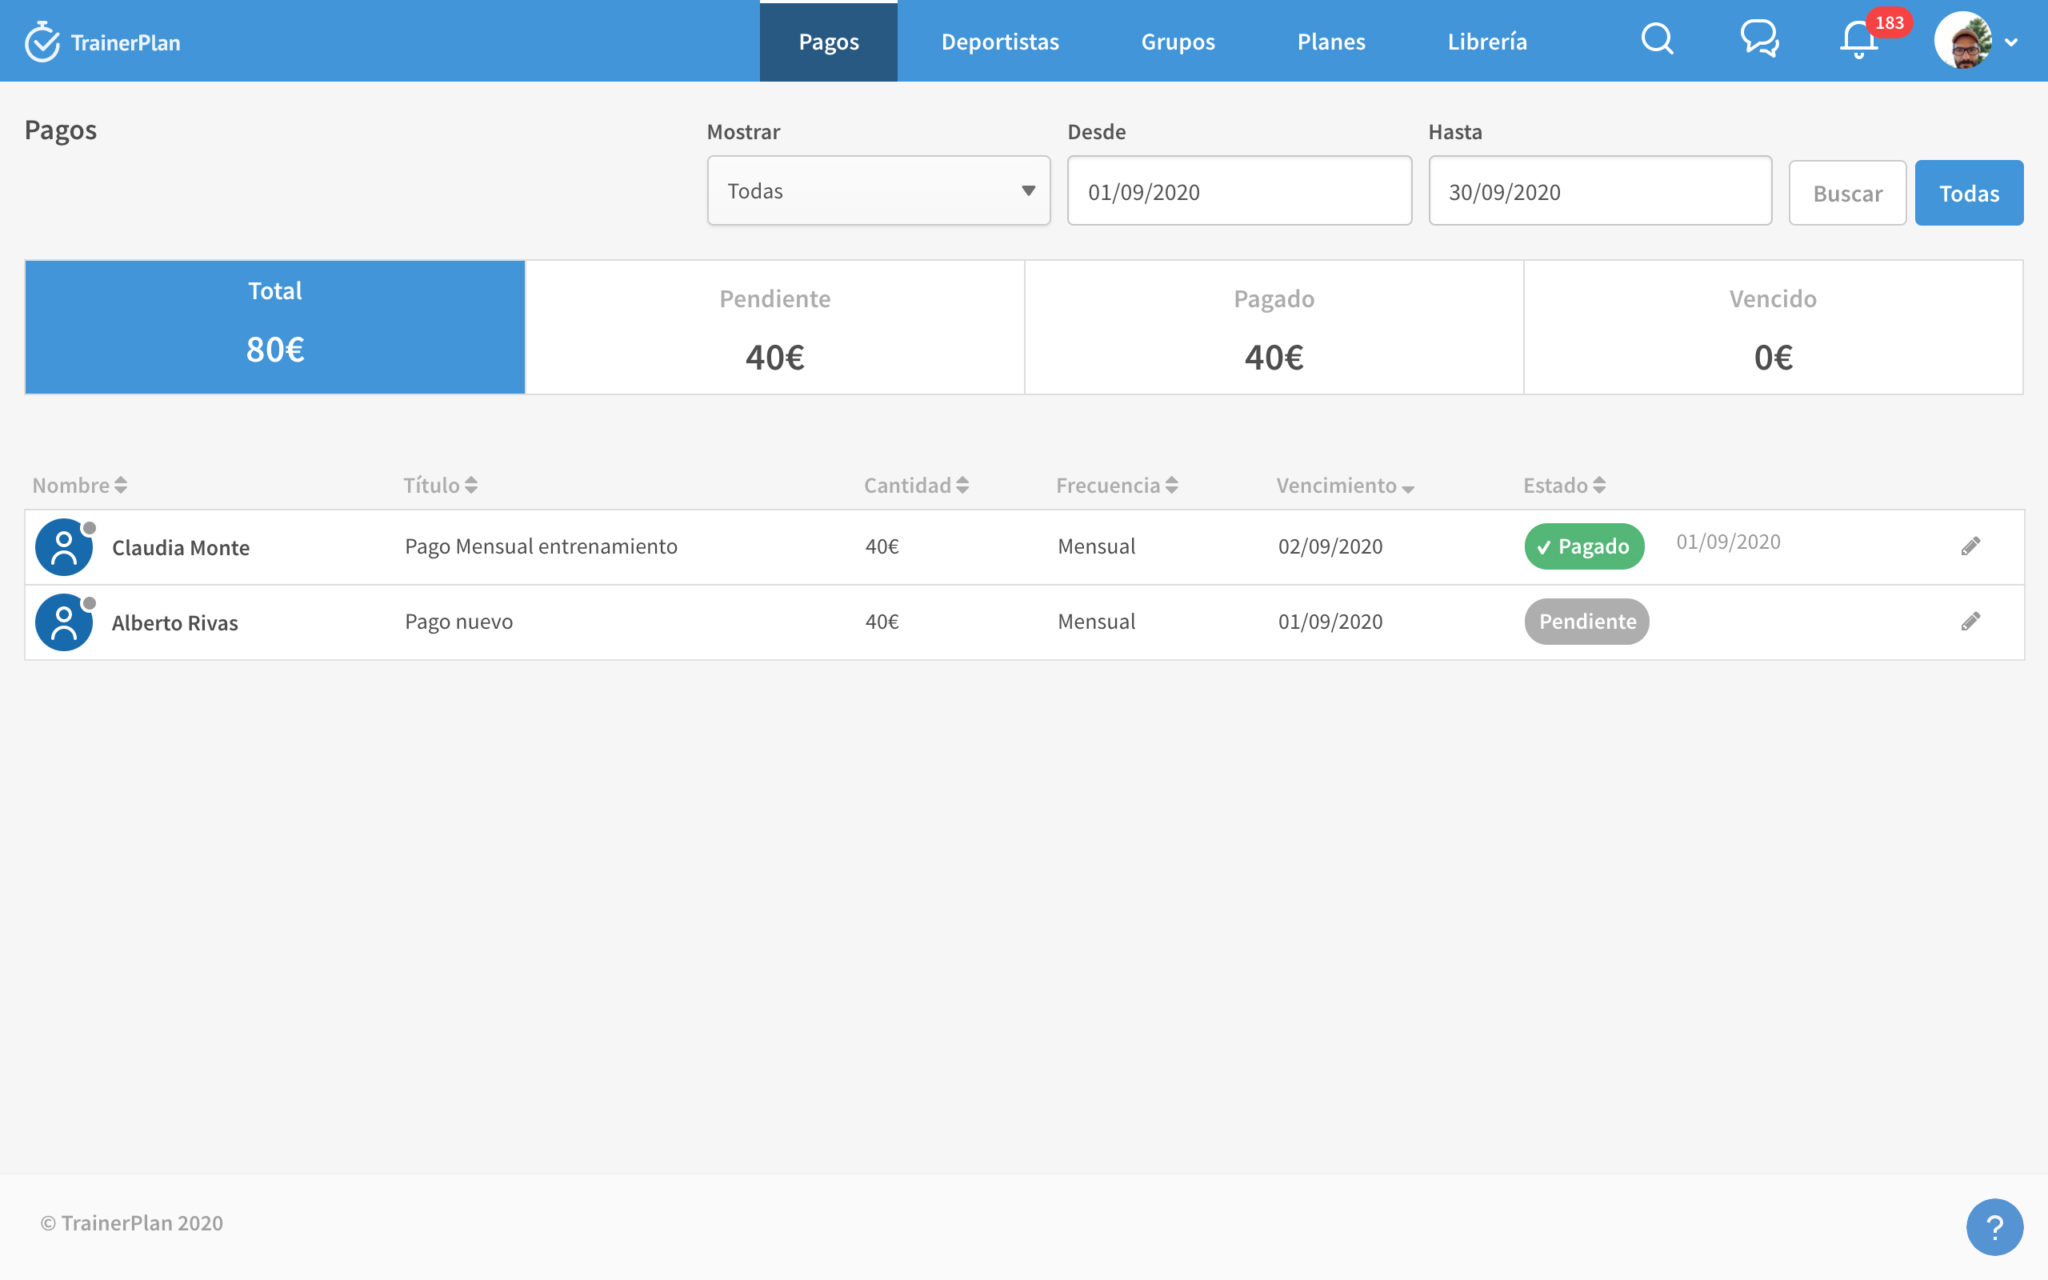Click Claudia Monte's avatar icon
Viewport: 2048px width, 1280px height.
pyautogui.click(x=64, y=547)
